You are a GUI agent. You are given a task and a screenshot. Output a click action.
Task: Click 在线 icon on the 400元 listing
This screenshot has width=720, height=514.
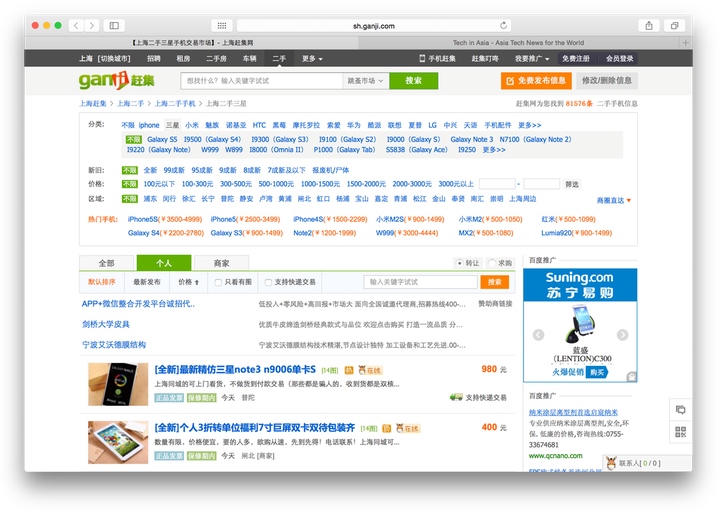click(408, 429)
